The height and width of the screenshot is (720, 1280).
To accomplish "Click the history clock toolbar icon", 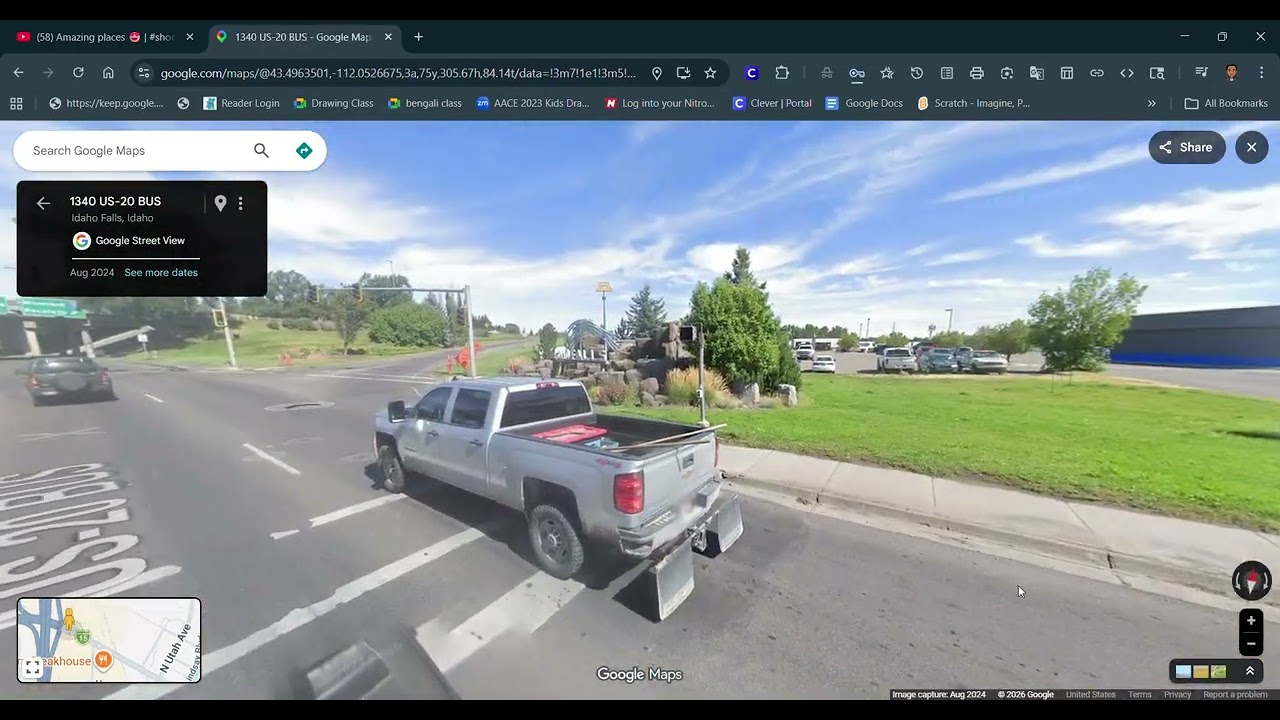I will tap(917, 73).
